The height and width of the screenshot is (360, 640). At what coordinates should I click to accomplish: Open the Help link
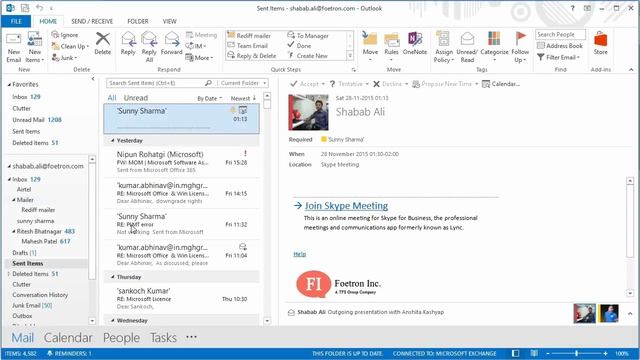[300, 254]
